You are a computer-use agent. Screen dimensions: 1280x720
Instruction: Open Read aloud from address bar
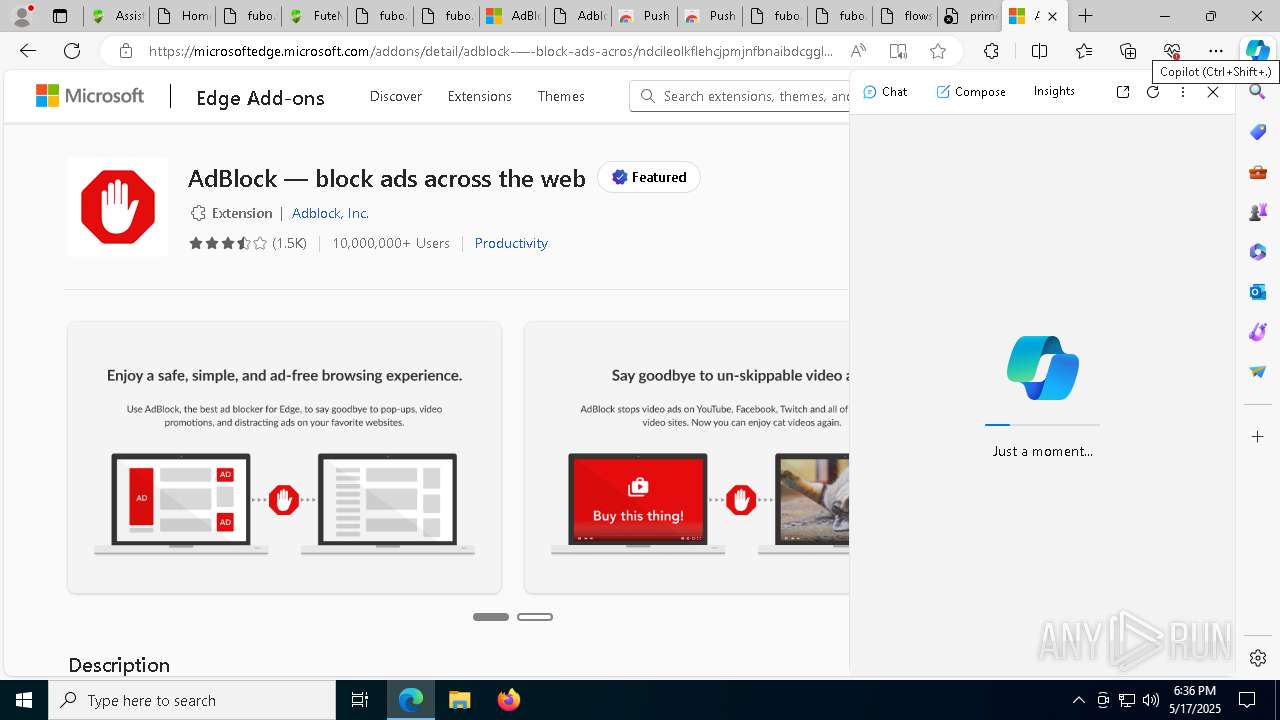(858, 51)
